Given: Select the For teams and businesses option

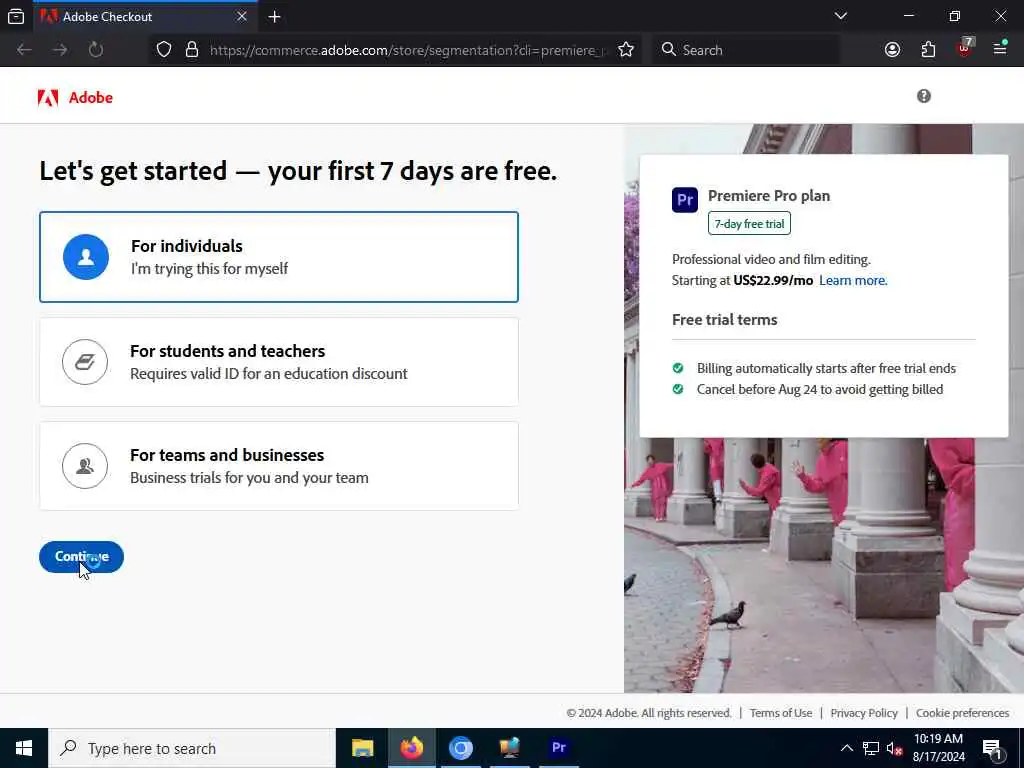Looking at the screenshot, I should coord(279,466).
